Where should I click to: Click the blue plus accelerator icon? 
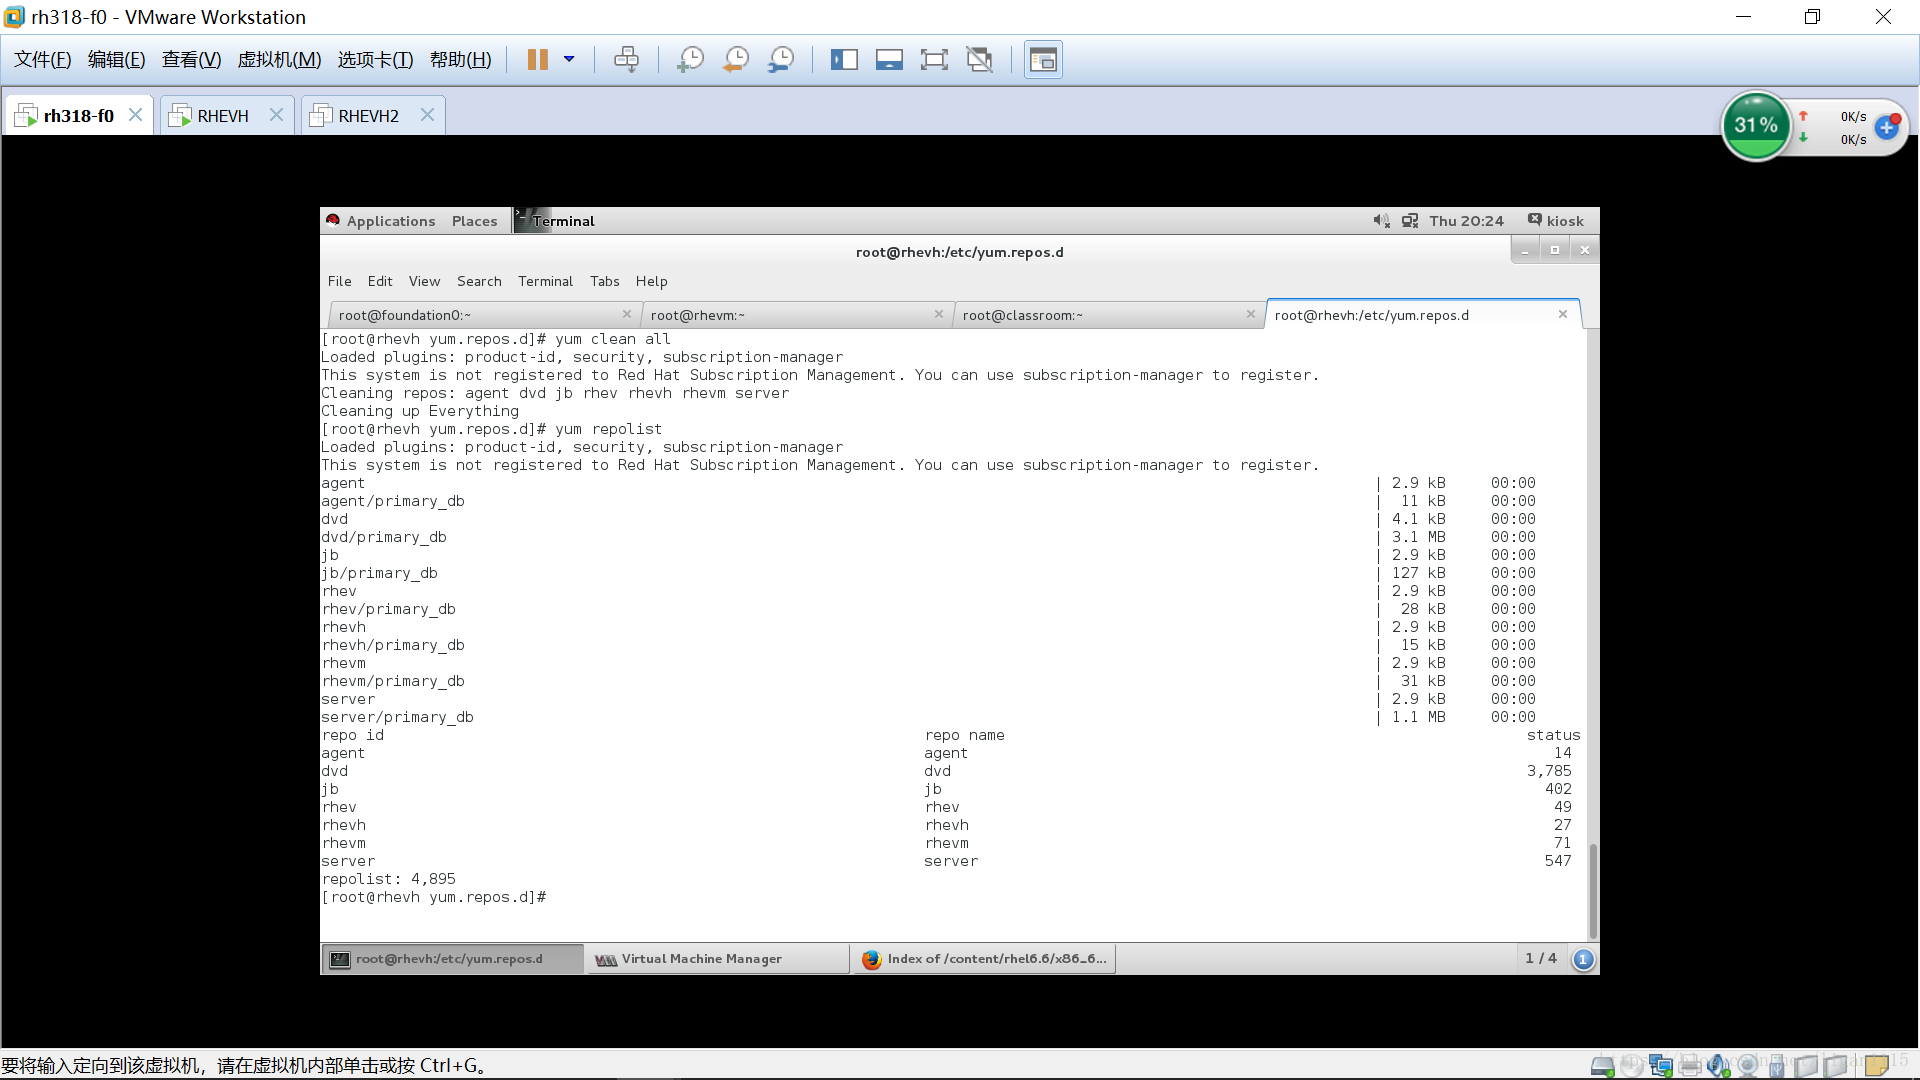pos(1886,128)
